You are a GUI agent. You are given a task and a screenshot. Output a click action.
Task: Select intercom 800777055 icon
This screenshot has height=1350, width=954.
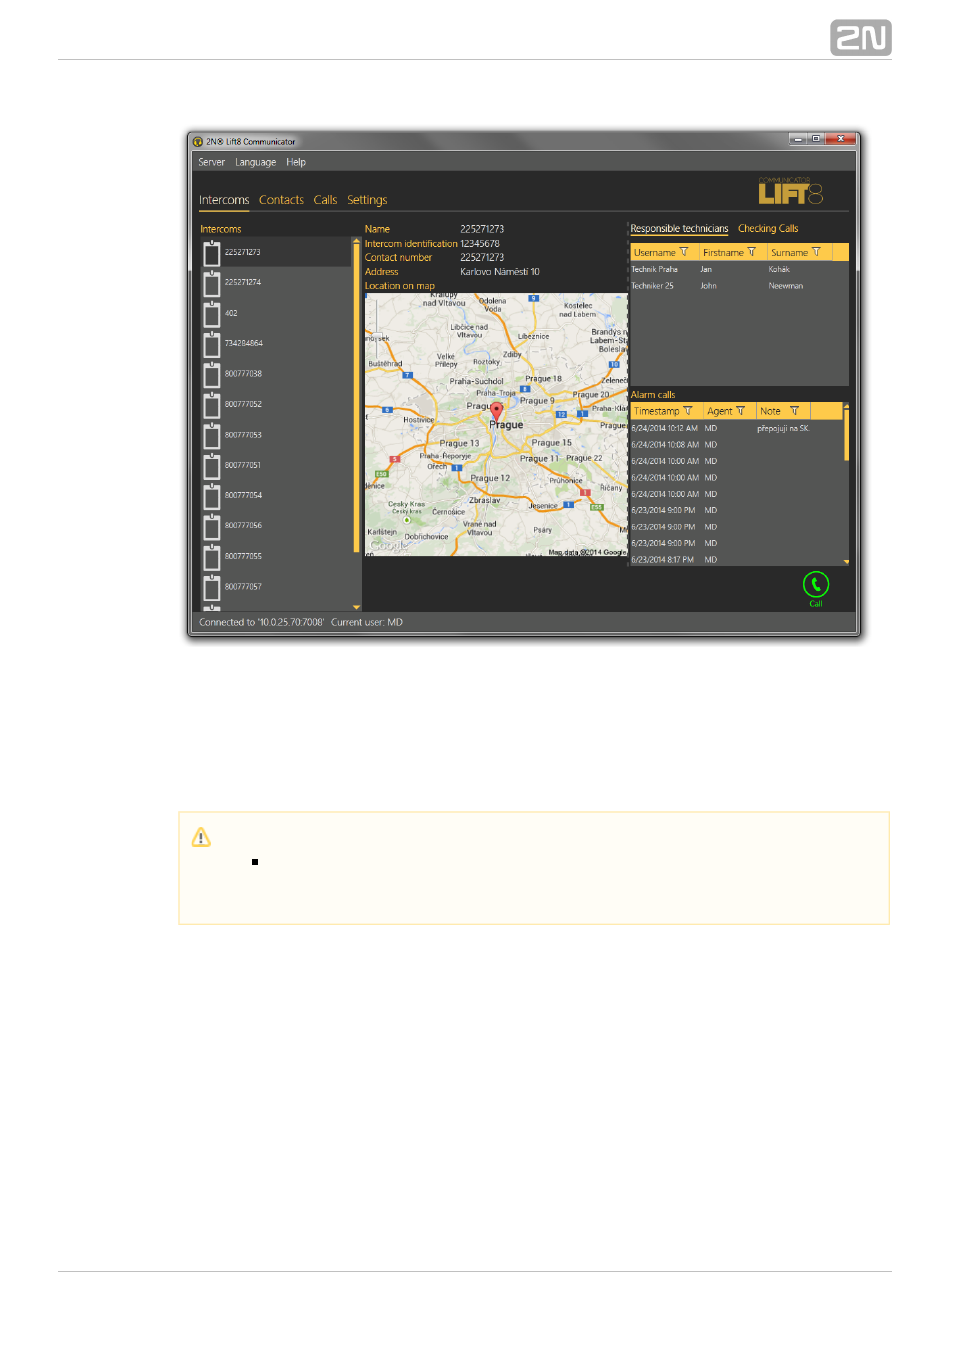tap(212, 556)
